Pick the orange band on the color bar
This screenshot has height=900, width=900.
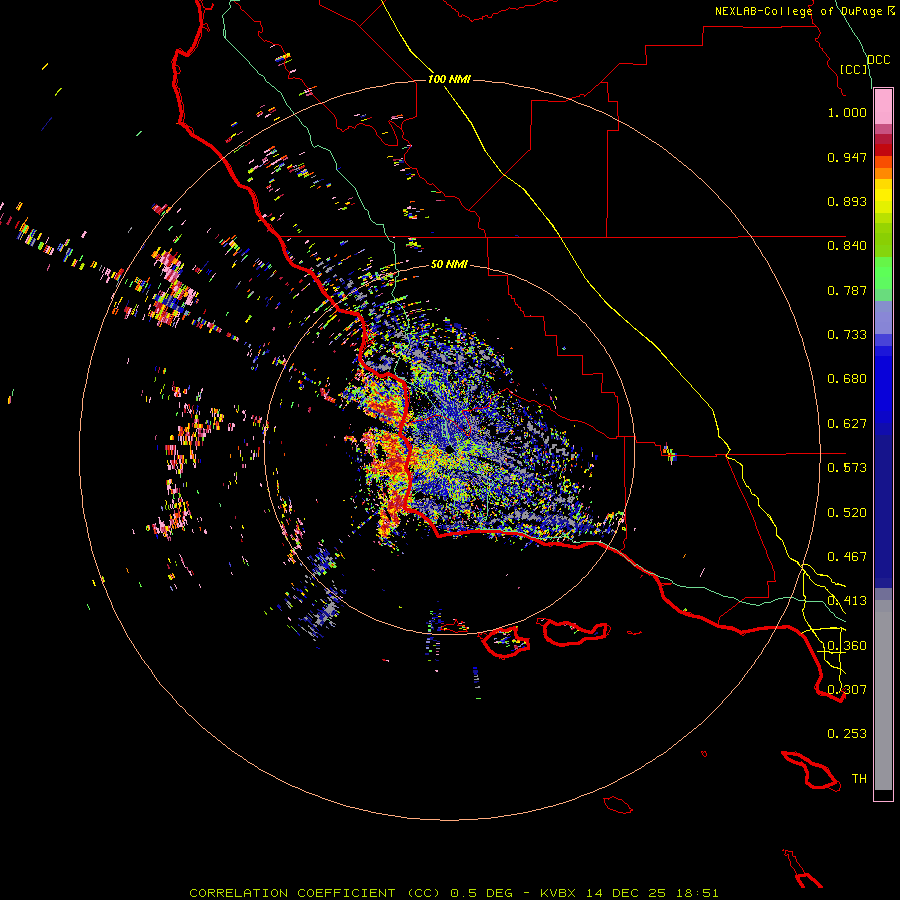(883, 173)
